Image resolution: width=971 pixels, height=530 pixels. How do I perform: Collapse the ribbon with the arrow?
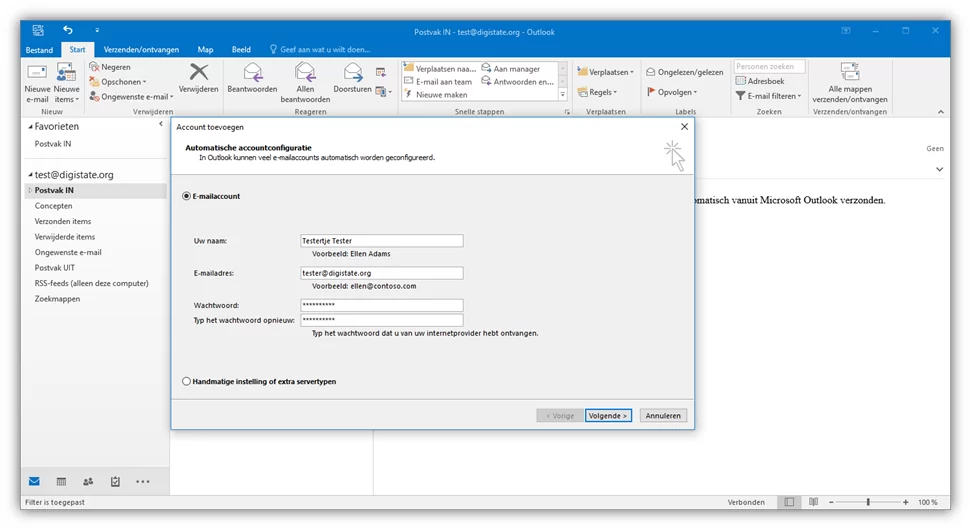click(x=941, y=112)
